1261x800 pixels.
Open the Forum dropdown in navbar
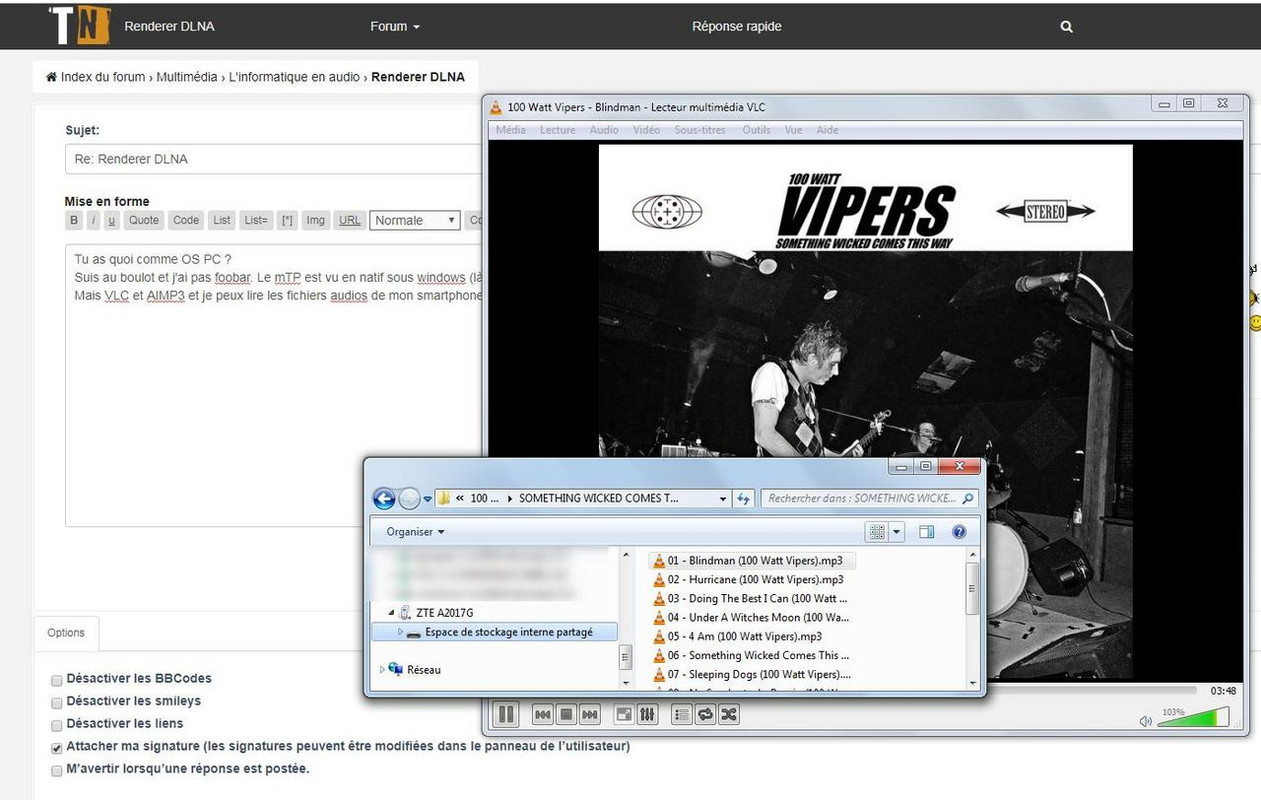[x=395, y=26]
